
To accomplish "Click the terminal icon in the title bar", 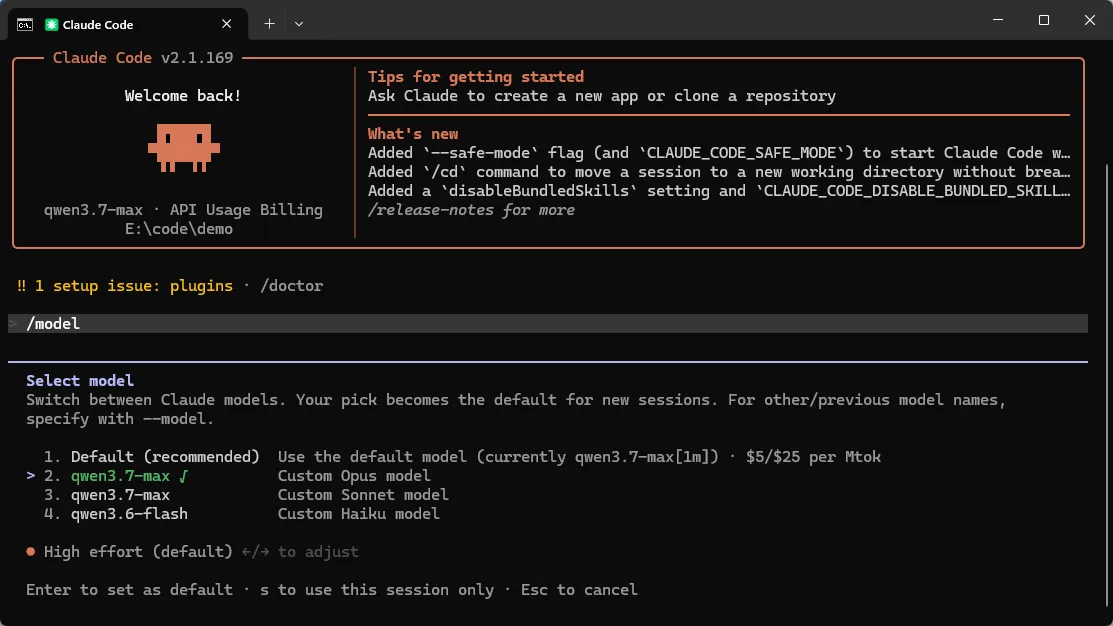I will pos(25,24).
